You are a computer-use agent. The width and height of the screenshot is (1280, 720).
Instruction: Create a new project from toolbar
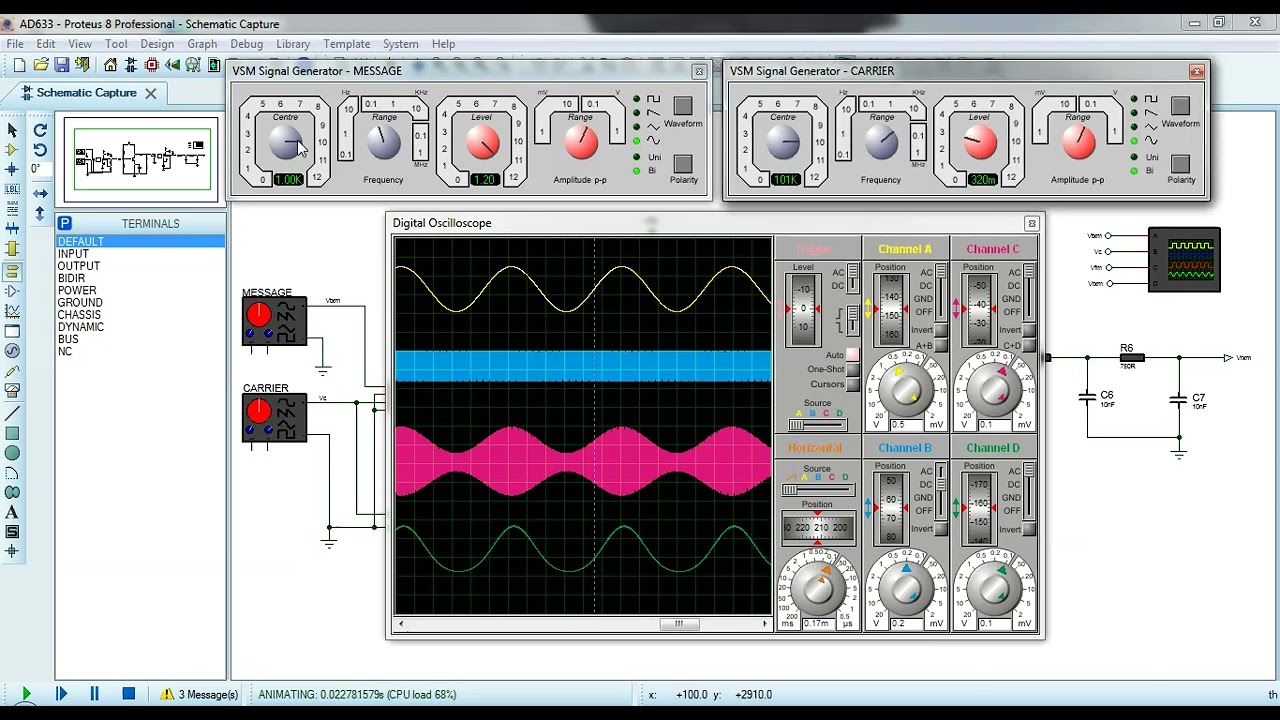coord(19,65)
